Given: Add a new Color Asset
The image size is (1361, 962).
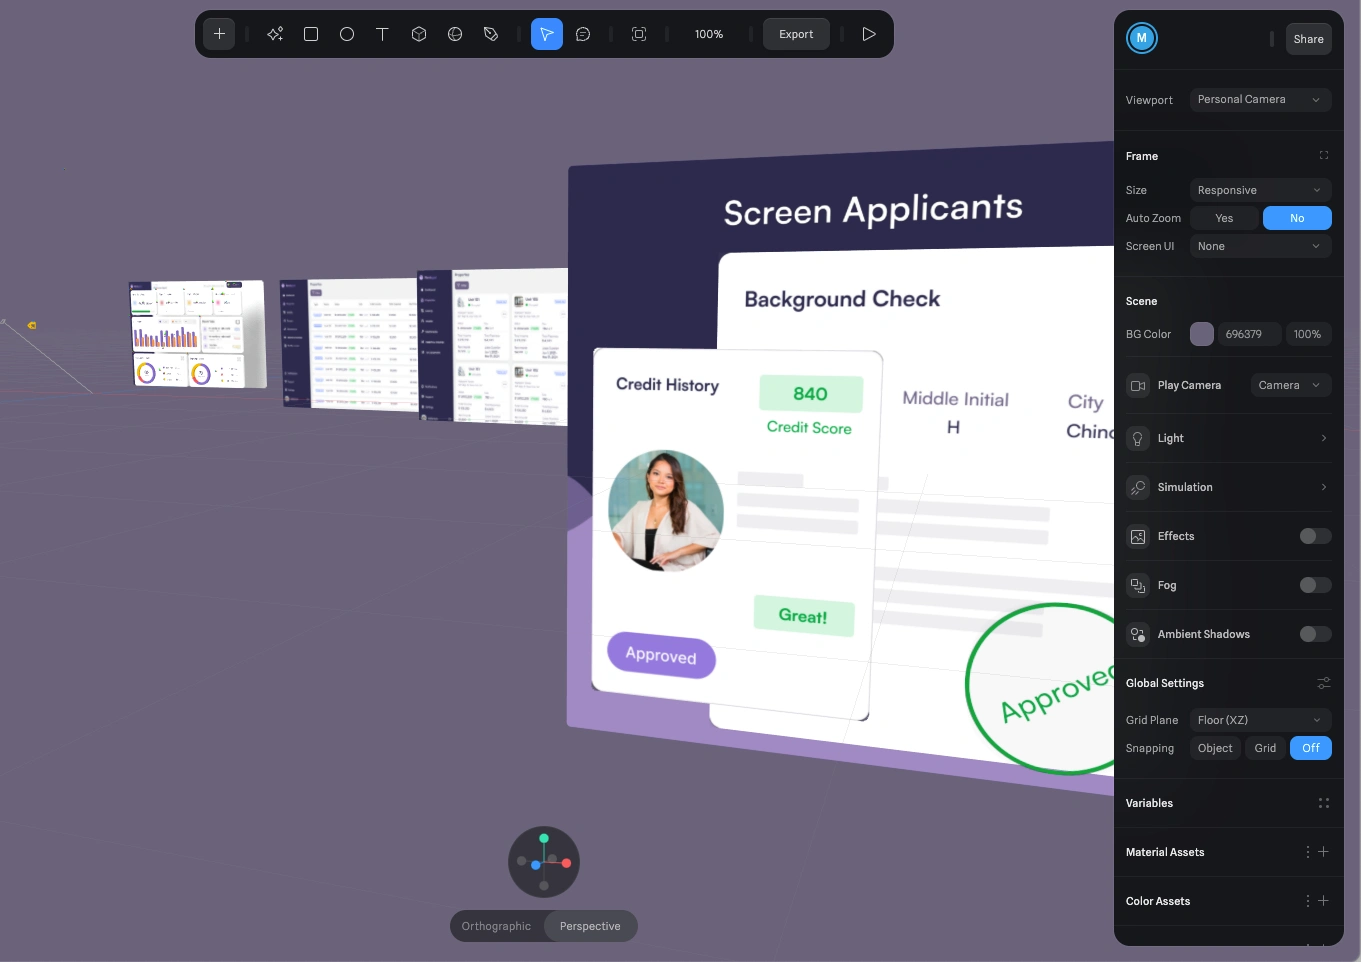Looking at the screenshot, I should [1324, 901].
